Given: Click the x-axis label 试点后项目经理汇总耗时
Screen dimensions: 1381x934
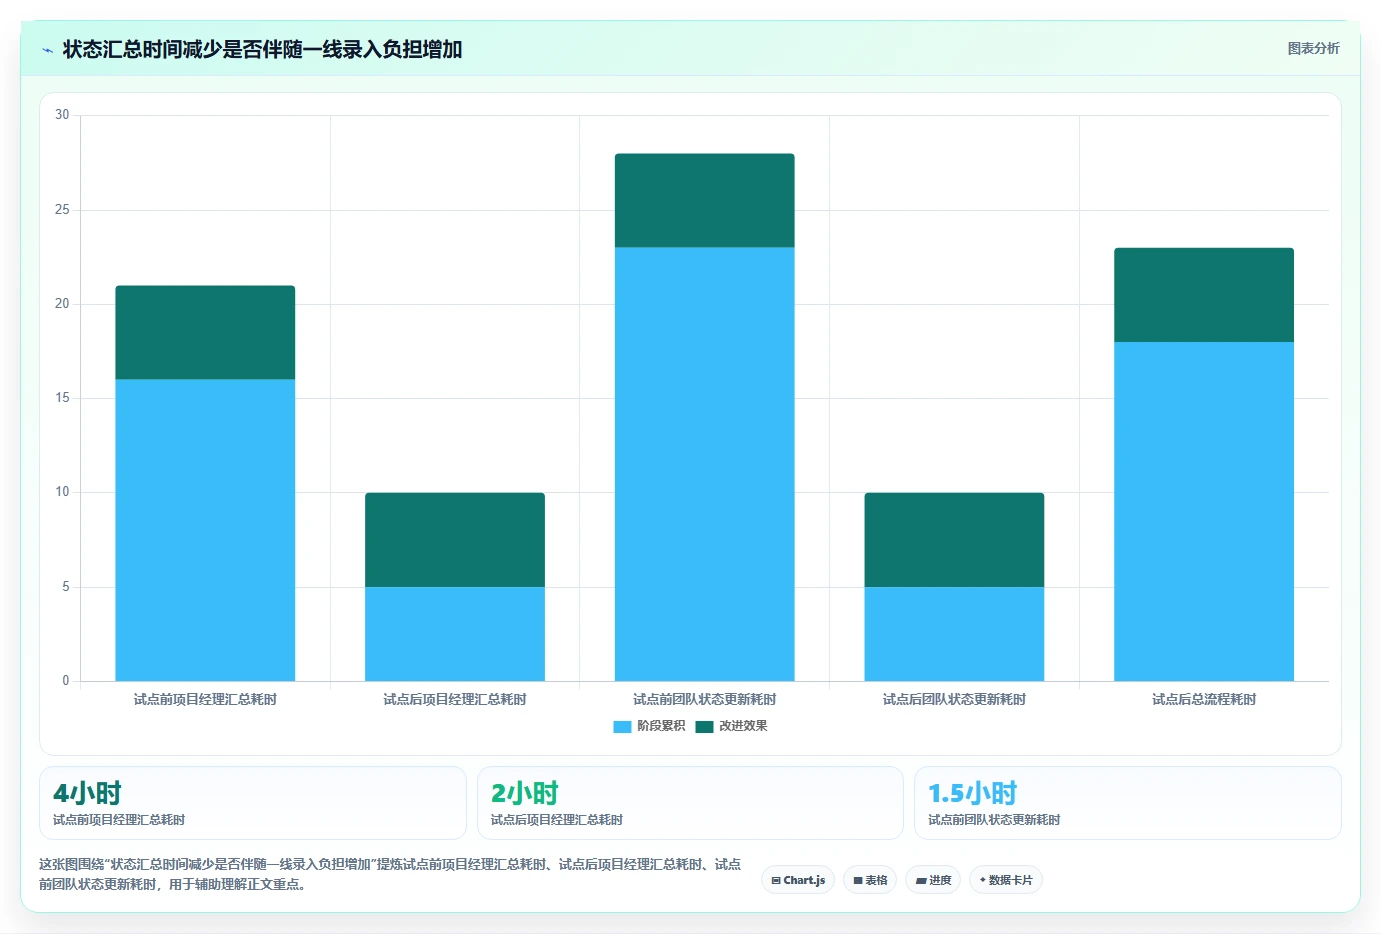Looking at the screenshot, I should (455, 699).
